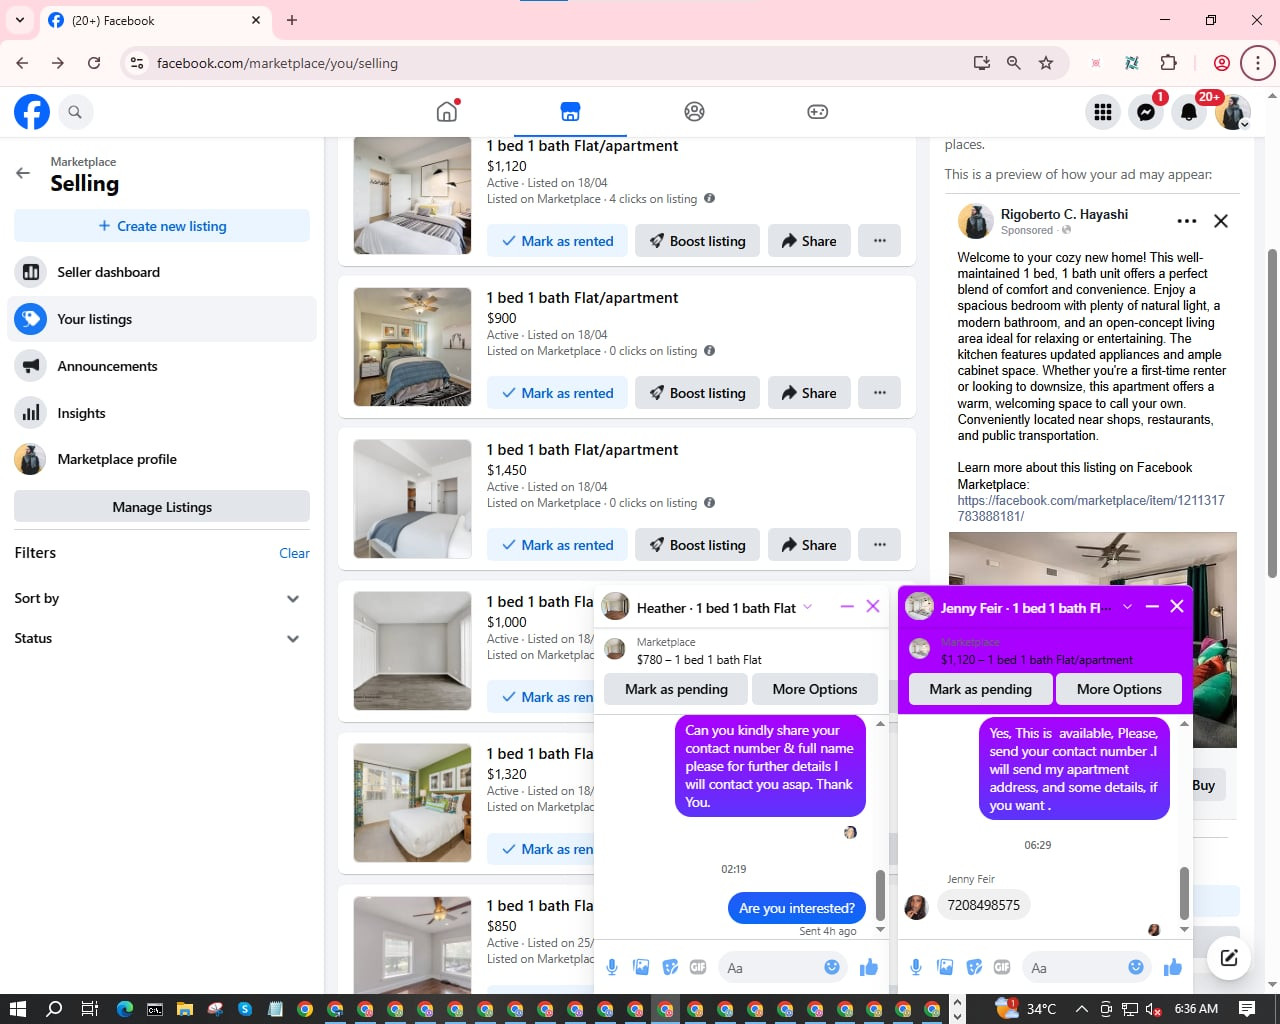Open Marketplace profile in sidebar
Image resolution: width=1280 pixels, height=1024 pixels.
162,459
